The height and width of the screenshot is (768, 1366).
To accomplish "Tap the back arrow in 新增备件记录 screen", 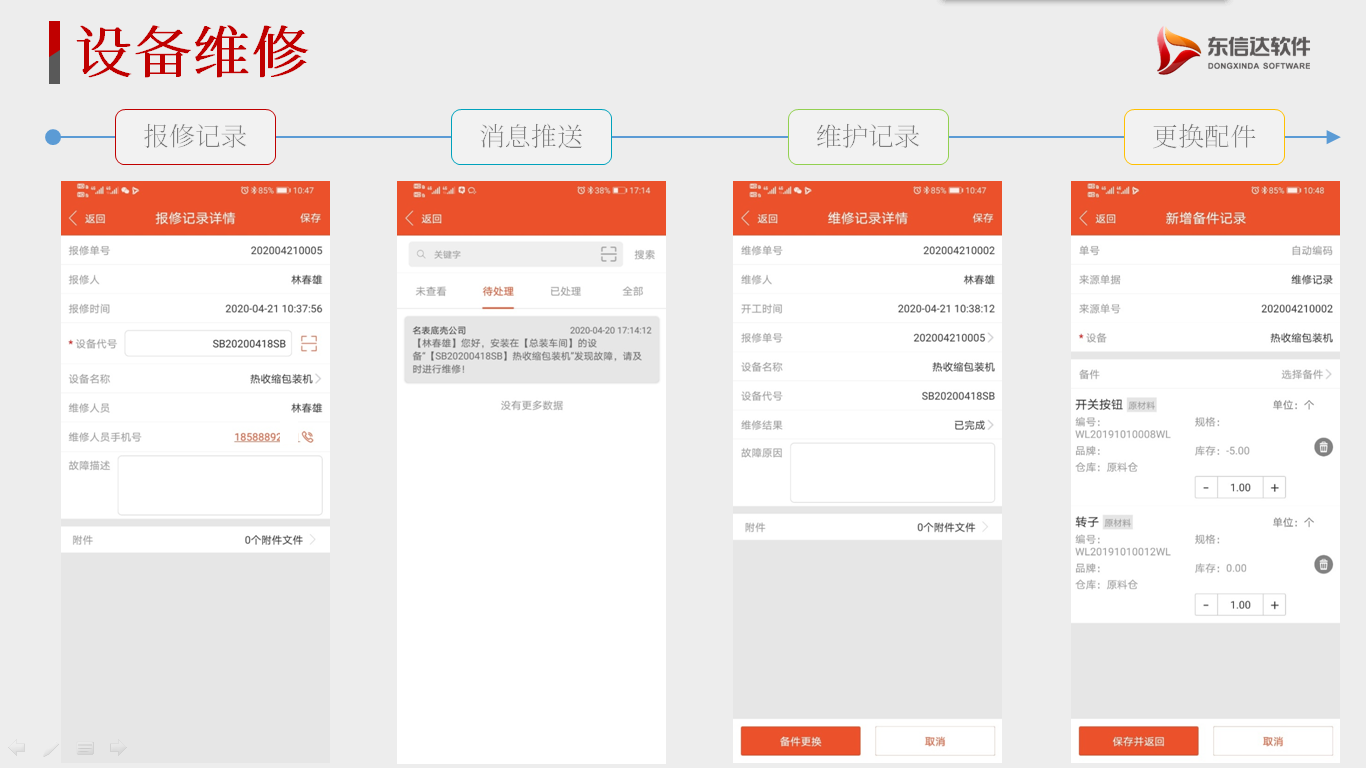I will click(x=1084, y=218).
